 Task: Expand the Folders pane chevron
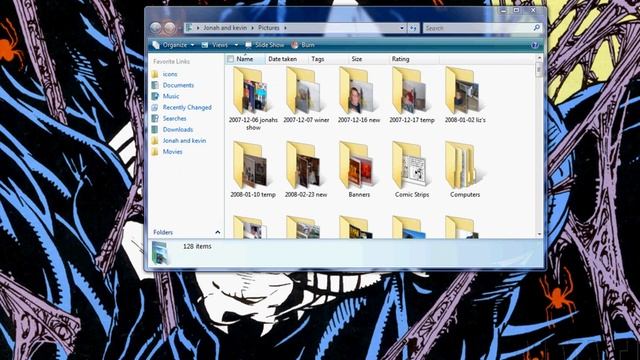(218, 232)
